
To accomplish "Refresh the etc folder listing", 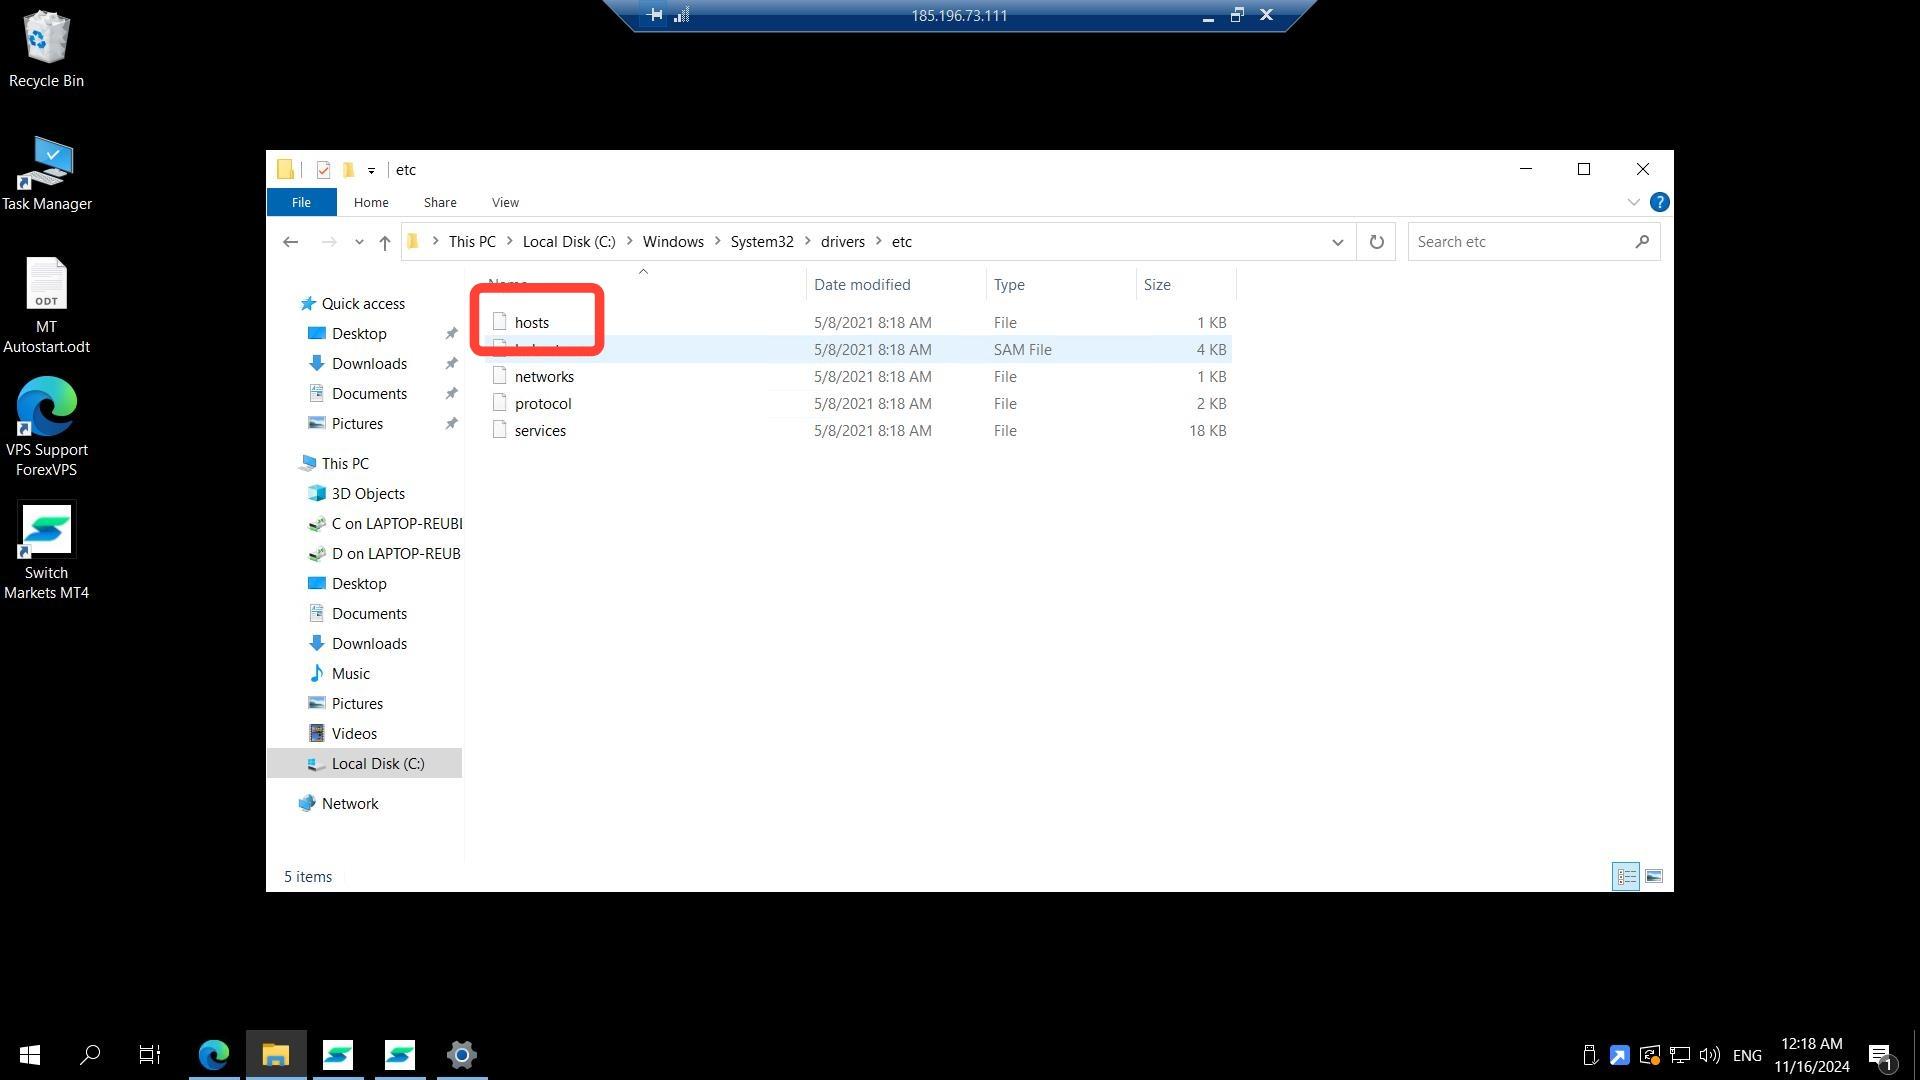I will [x=1376, y=242].
